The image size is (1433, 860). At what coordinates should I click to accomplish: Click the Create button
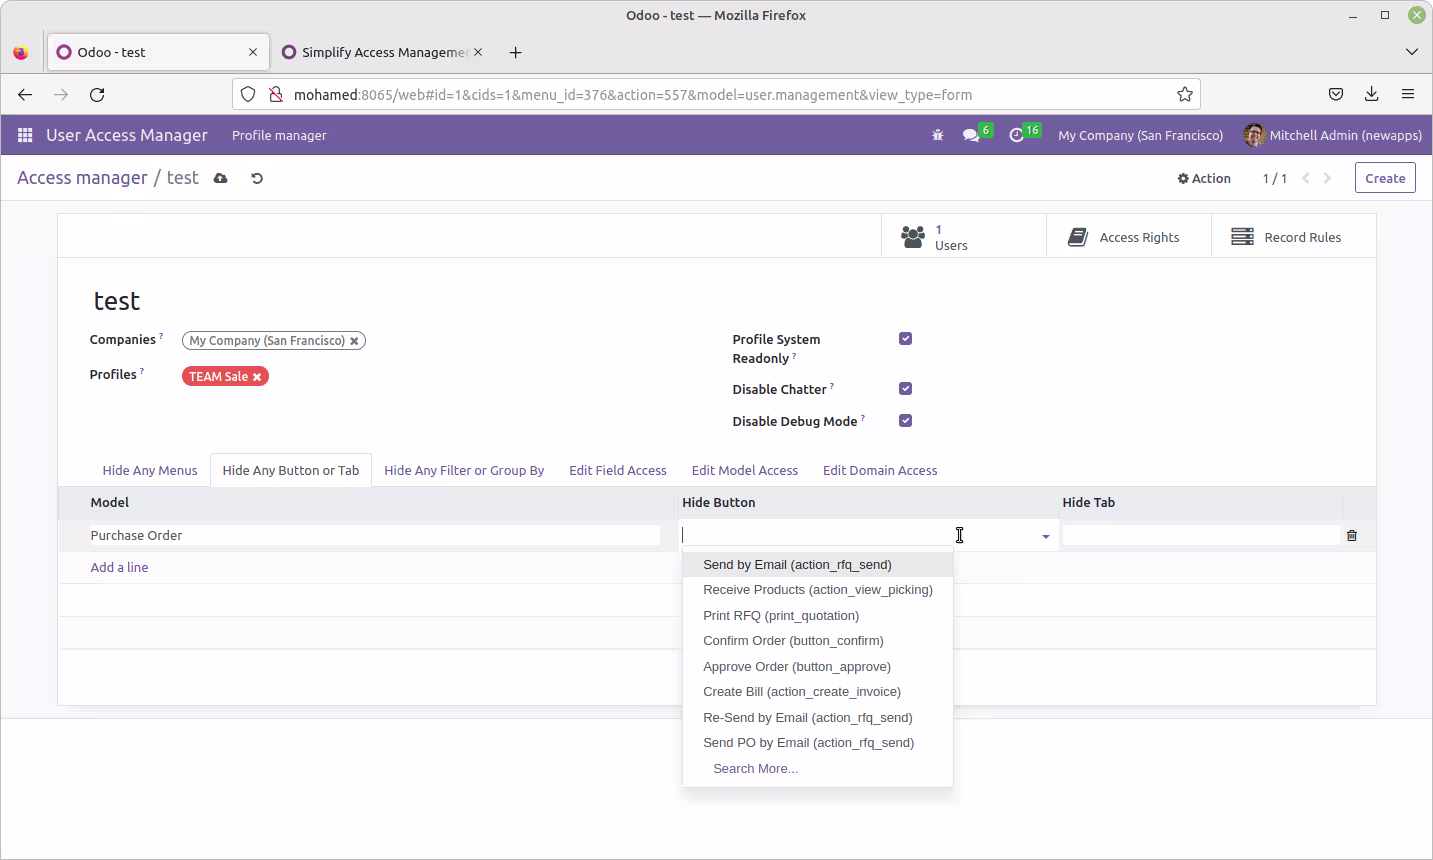(1385, 178)
